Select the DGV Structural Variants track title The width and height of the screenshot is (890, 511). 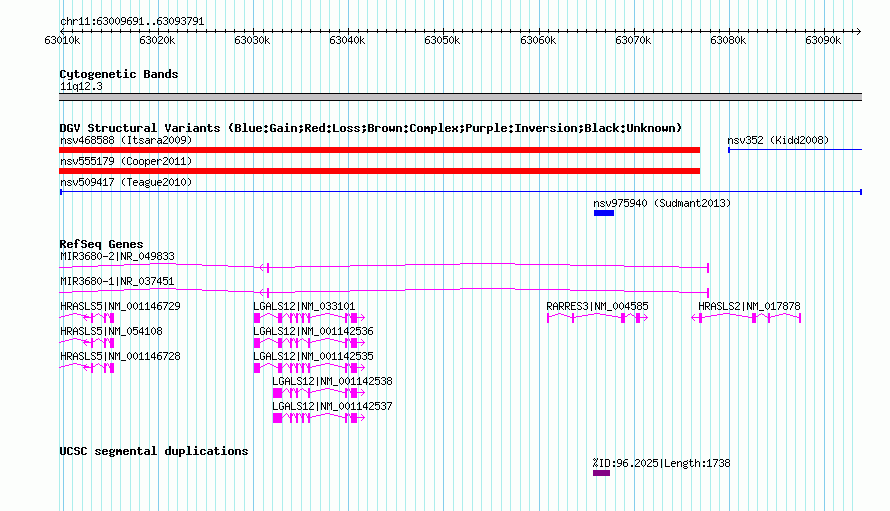371,128
